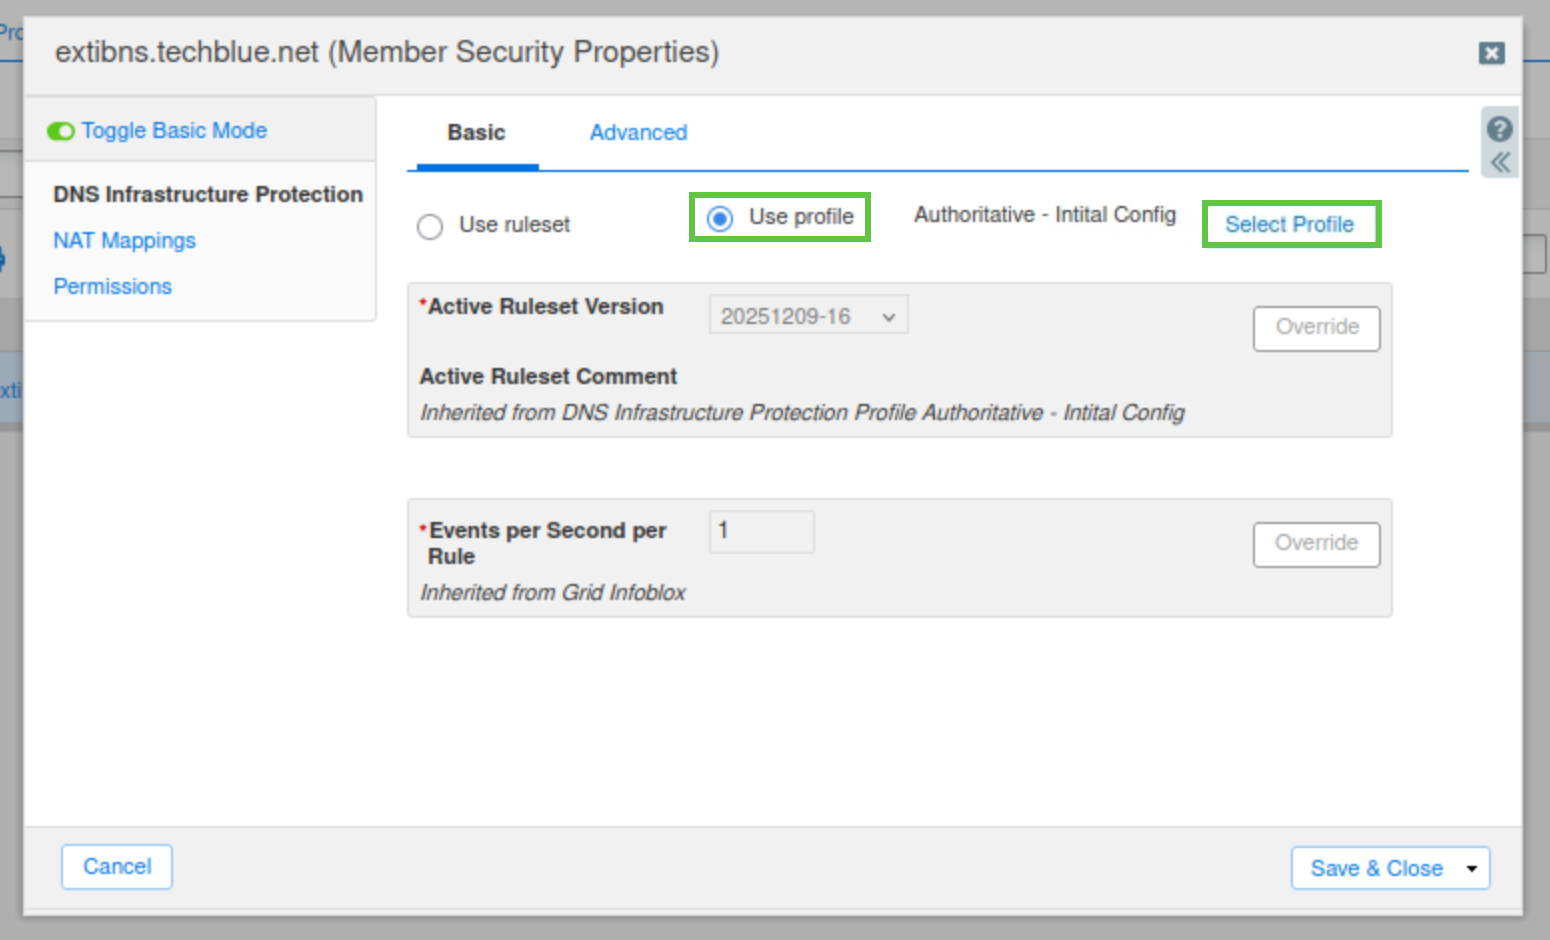Viewport: 1550px width, 940px height.
Task: Click Save & Close
Action: click(x=1376, y=869)
